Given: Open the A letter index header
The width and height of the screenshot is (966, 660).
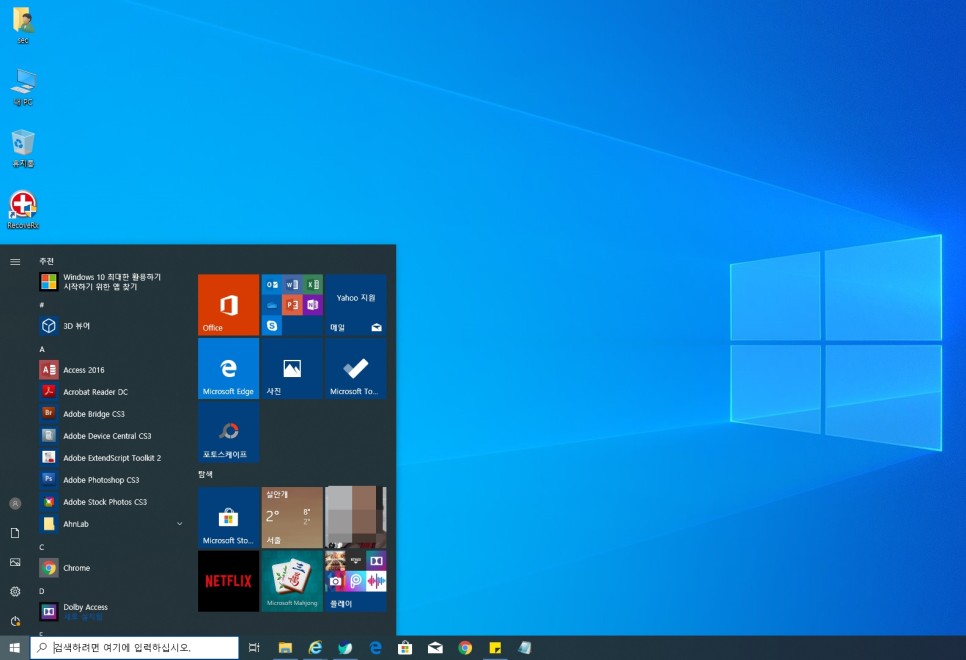Looking at the screenshot, I should (x=42, y=349).
